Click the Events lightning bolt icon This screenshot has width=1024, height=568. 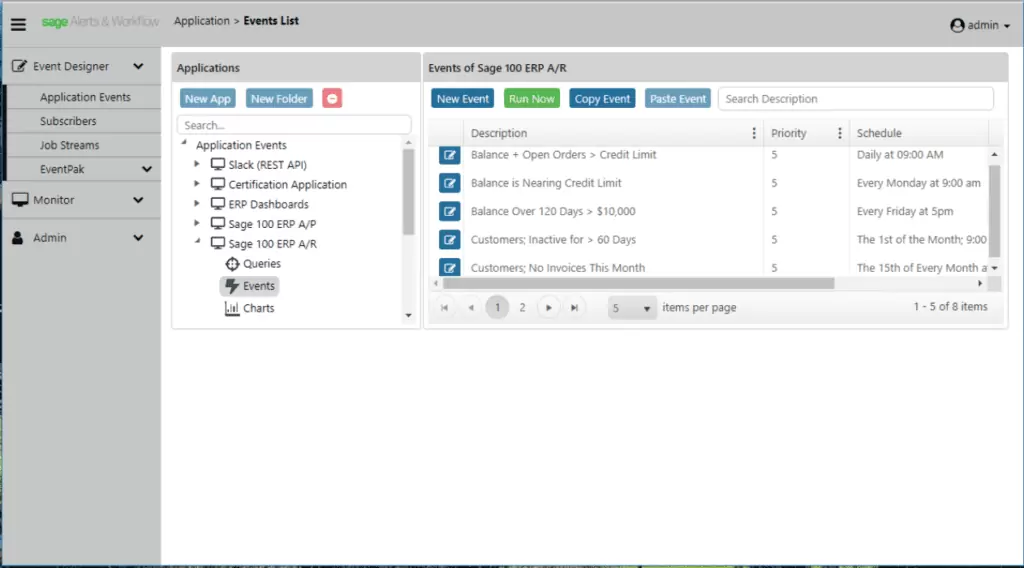point(232,286)
